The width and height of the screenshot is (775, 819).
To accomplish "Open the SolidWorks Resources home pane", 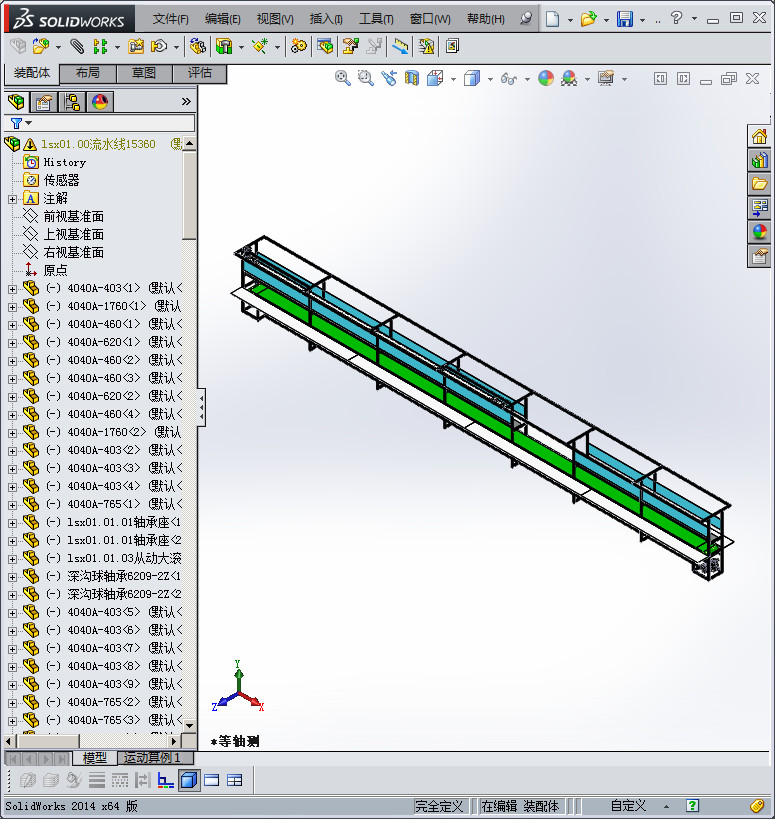I will coord(759,137).
